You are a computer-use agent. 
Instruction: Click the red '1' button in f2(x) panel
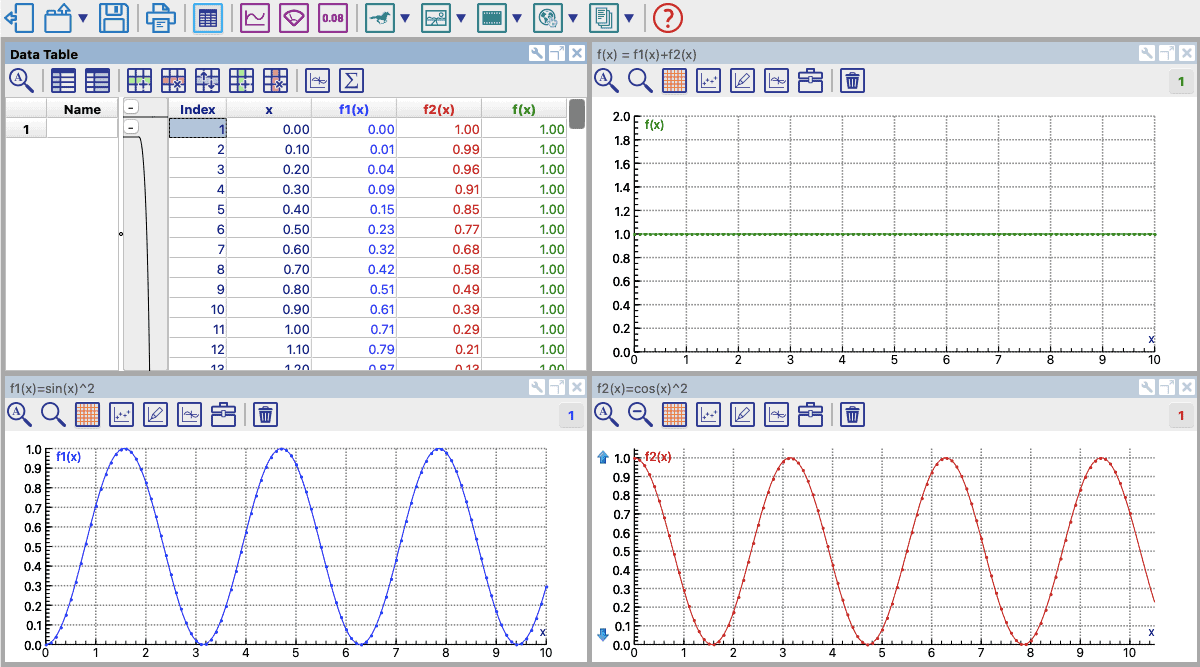1181,415
